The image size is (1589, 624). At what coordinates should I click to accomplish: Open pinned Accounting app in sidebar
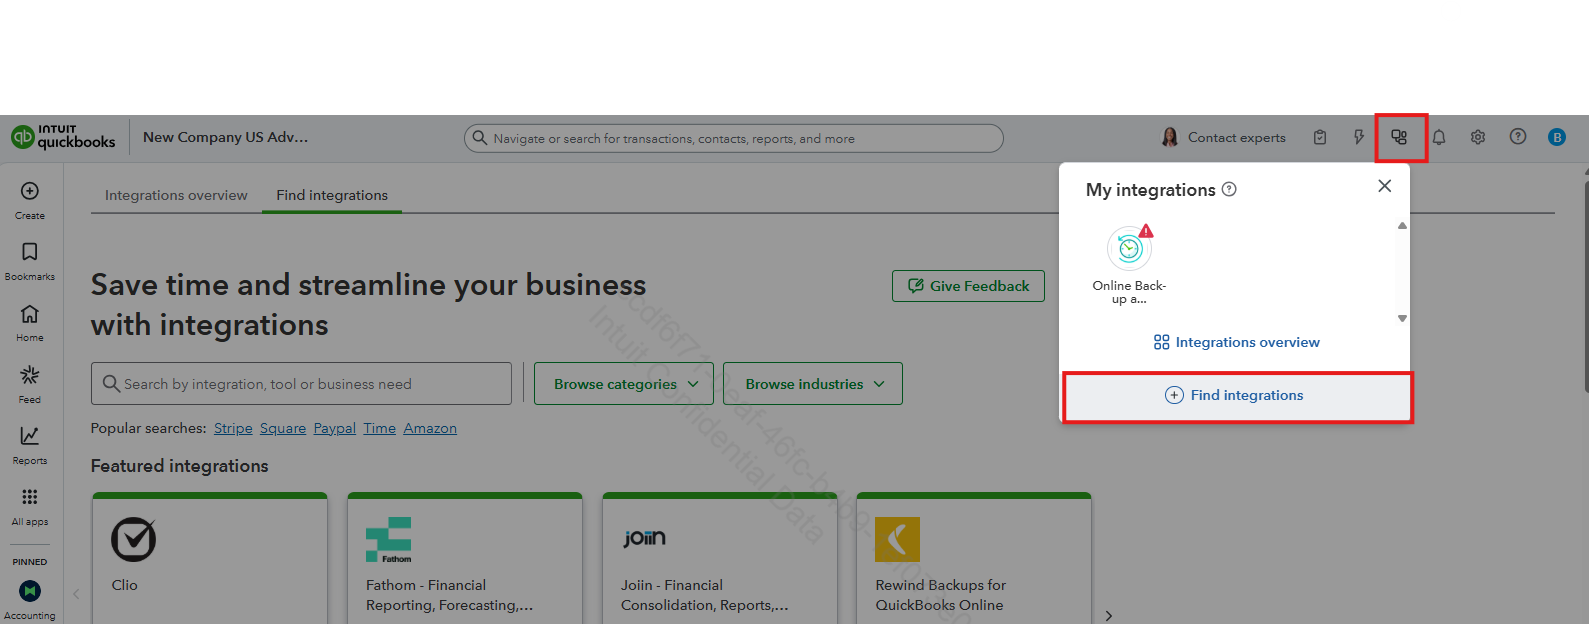coord(30,600)
